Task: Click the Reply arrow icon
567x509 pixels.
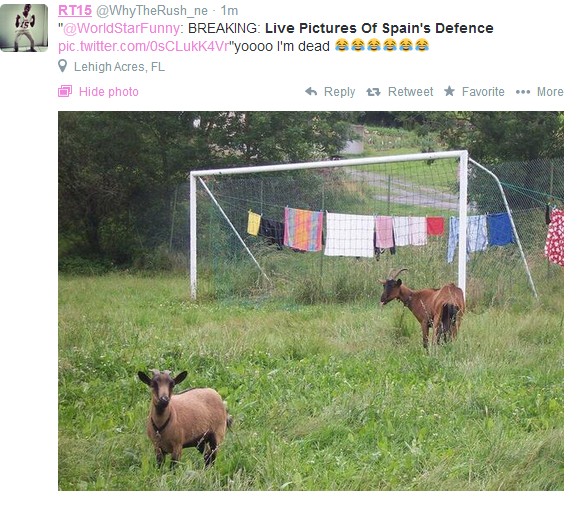Action: [311, 91]
